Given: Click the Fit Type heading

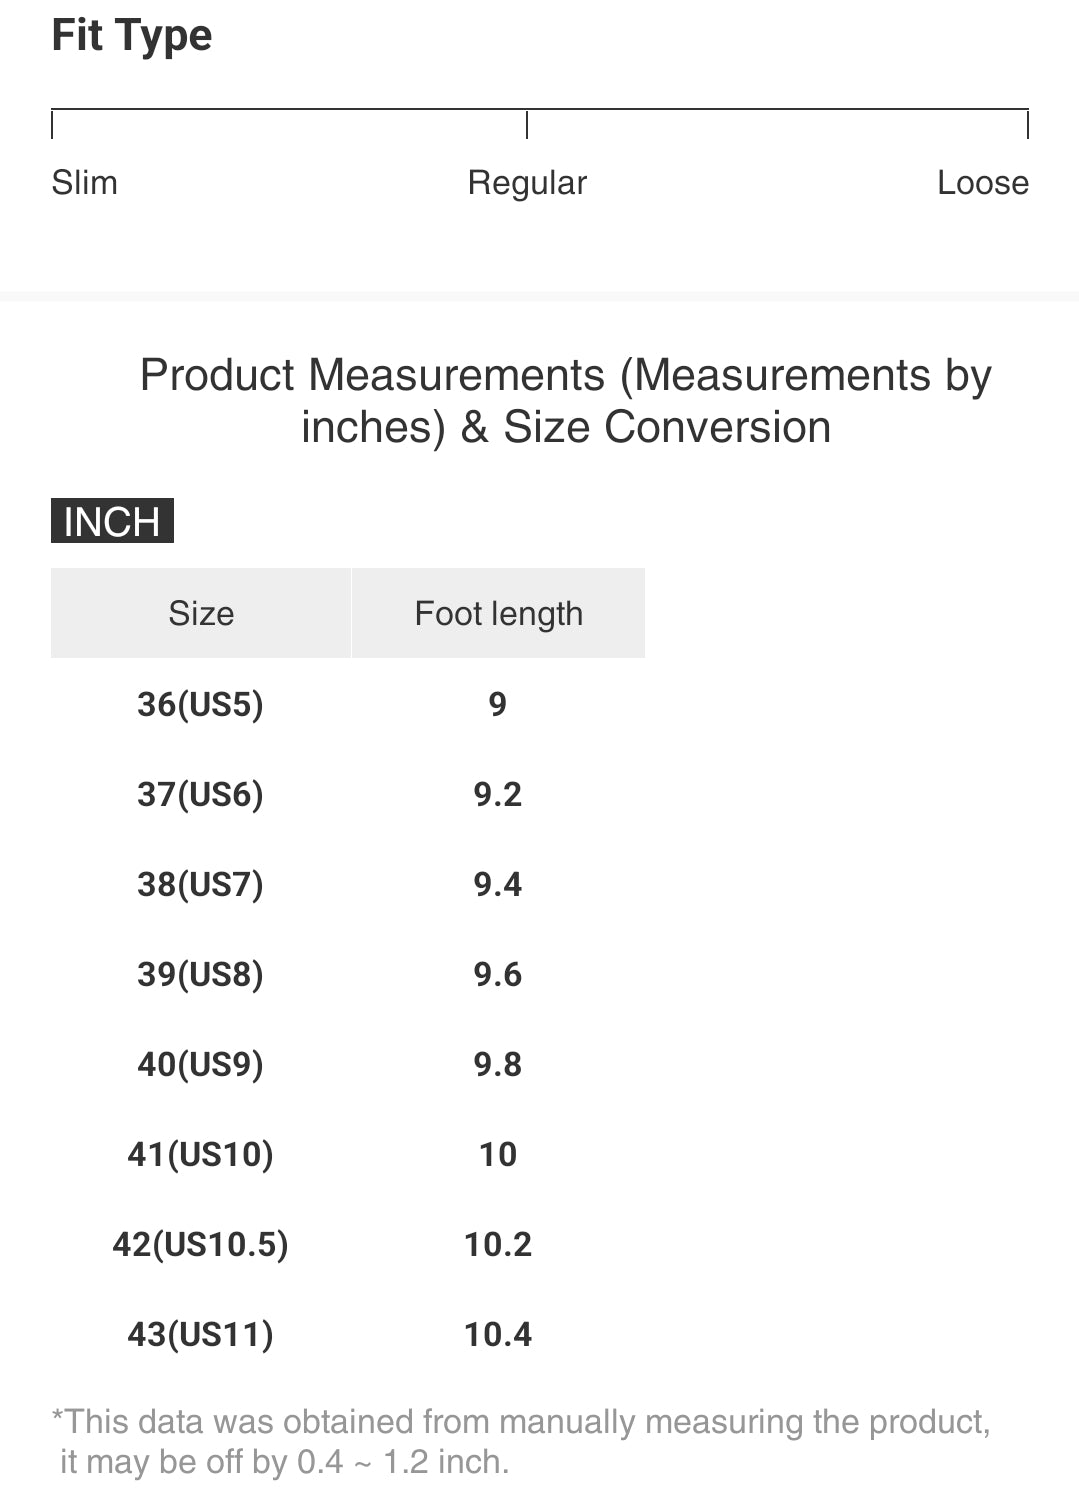Looking at the screenshot, I should point(132,37).
